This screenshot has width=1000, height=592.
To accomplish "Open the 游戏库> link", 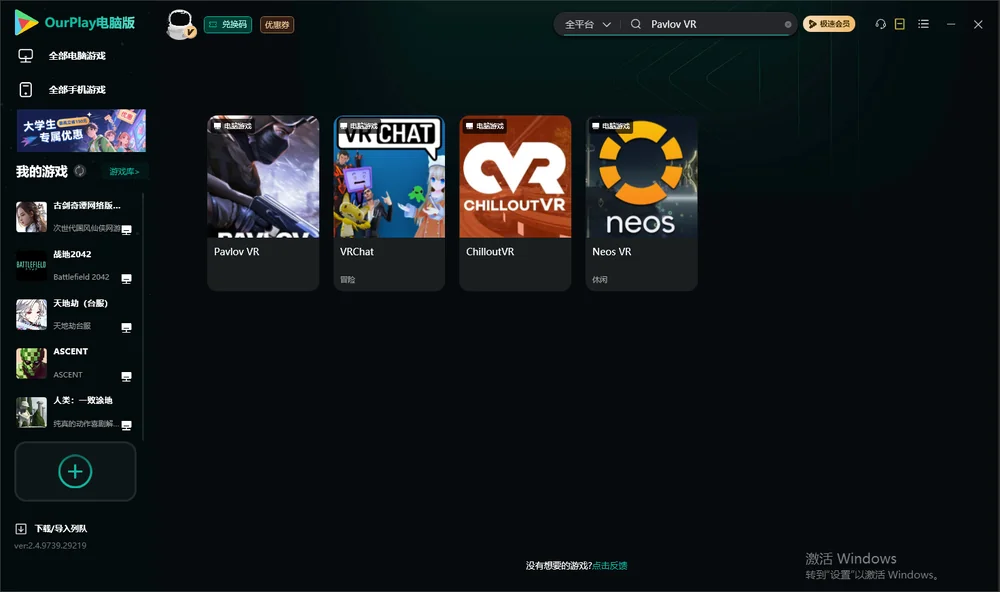I will [124, 171].
